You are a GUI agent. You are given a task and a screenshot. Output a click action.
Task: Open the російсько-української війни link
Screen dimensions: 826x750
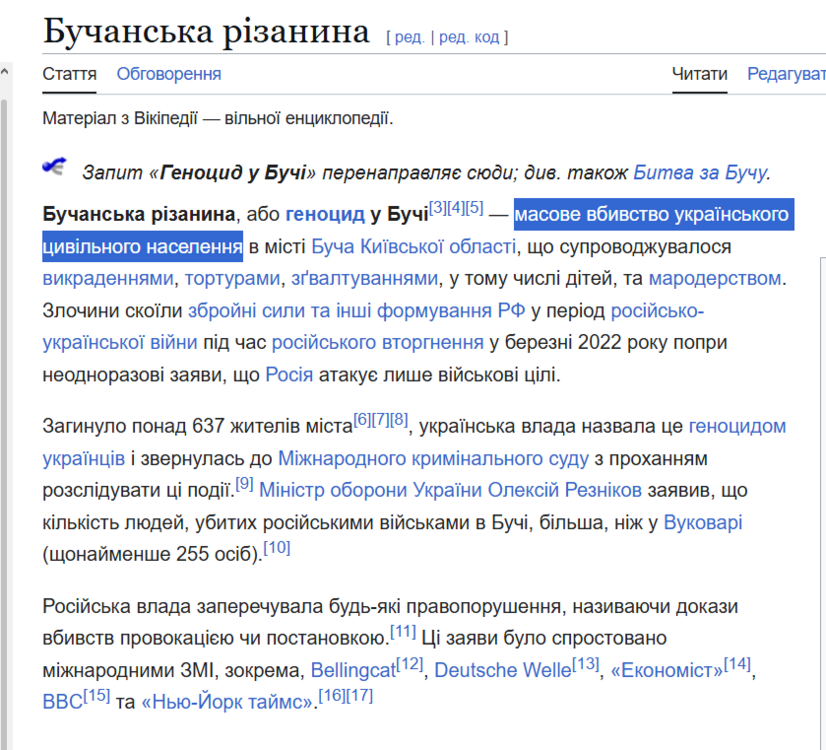pos(657,311)
